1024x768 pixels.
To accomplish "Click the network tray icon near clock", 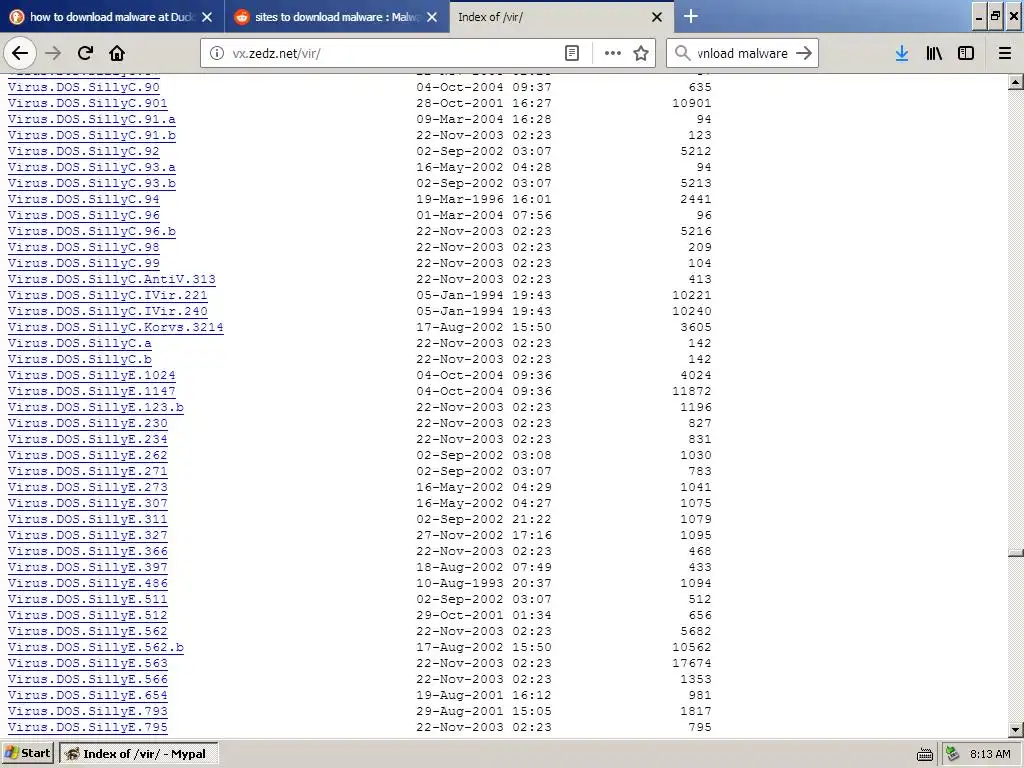I will (x=953, y=754).
